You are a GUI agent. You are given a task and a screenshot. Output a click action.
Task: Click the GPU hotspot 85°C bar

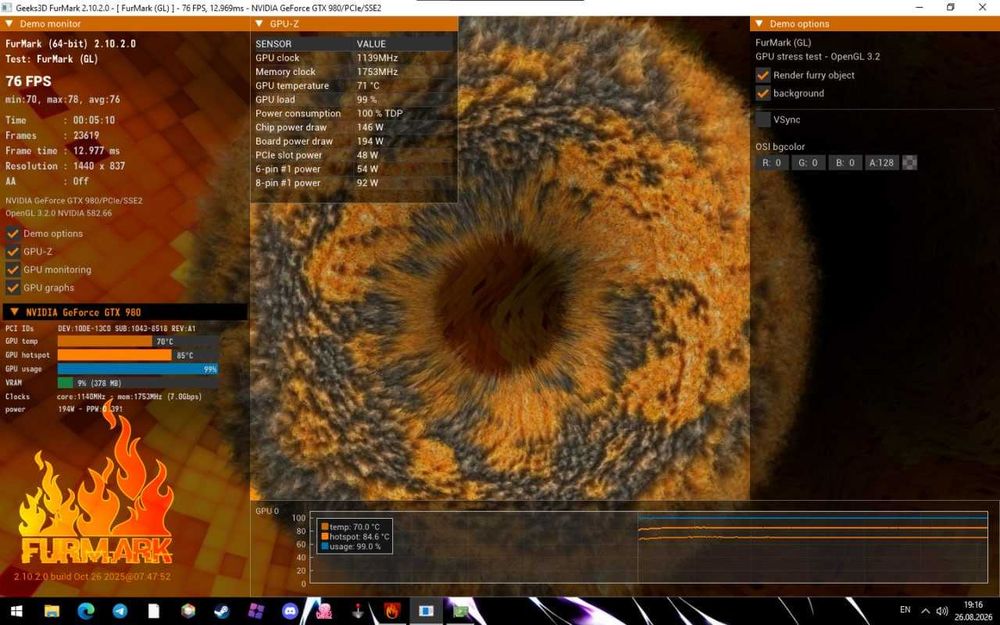click(x=138, y=355)
